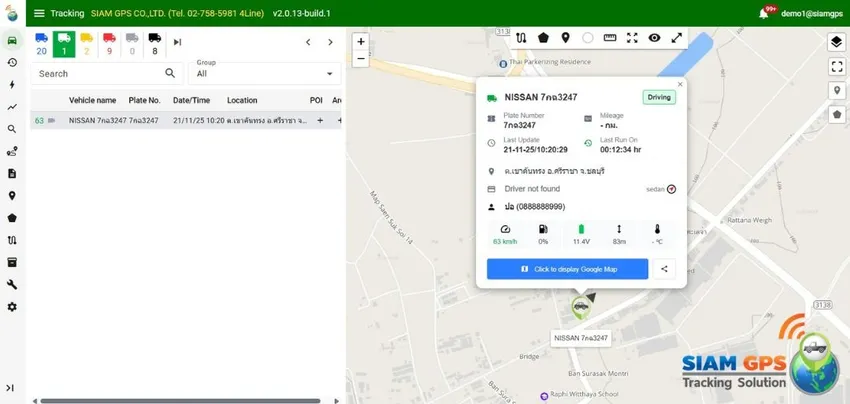Open the map layers button
The image size is (850, 404).
(837, 42)
